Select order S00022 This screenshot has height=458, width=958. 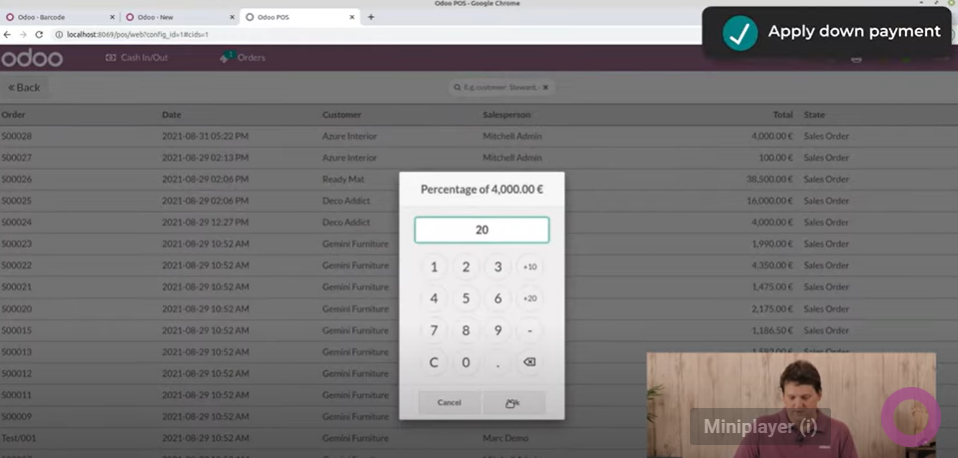pos(479,266)
